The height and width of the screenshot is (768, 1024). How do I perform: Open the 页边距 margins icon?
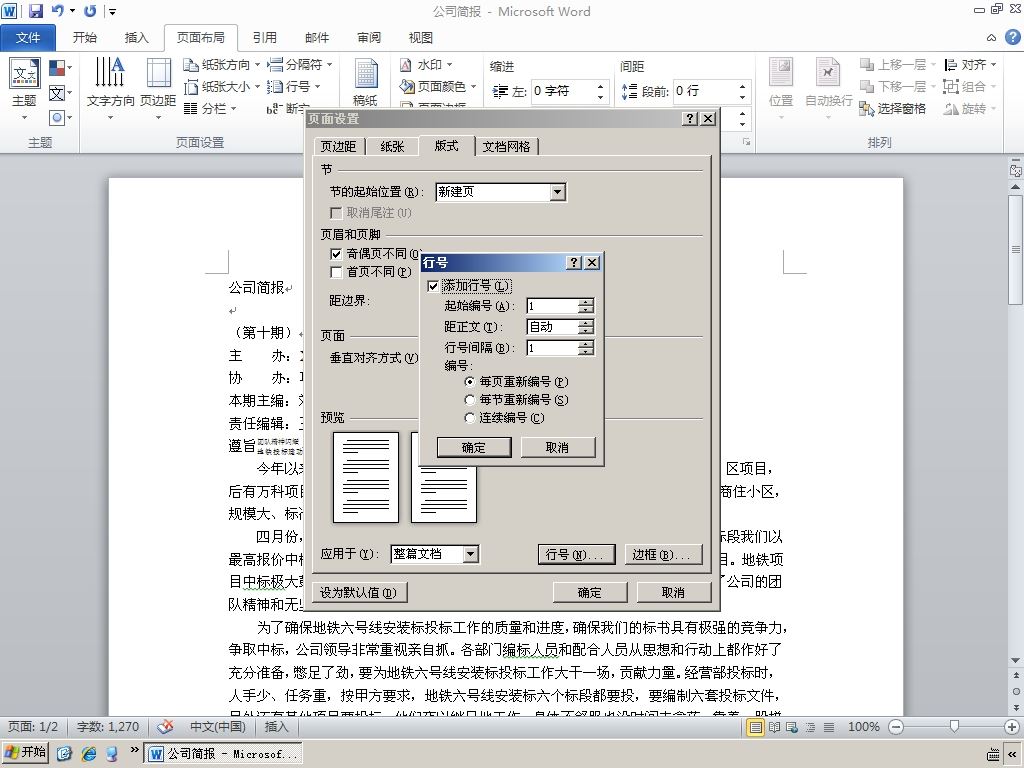point(158,72)
